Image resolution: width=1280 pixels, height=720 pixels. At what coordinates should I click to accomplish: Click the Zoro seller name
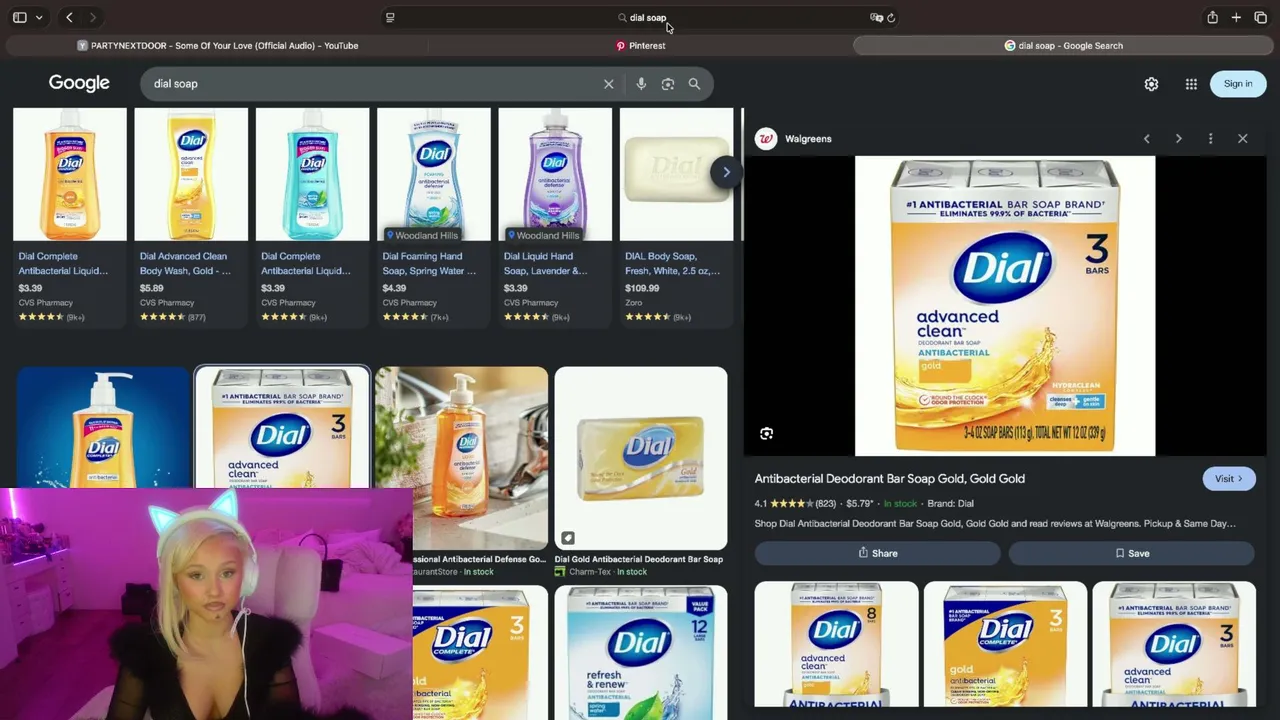tap(634, 302)
